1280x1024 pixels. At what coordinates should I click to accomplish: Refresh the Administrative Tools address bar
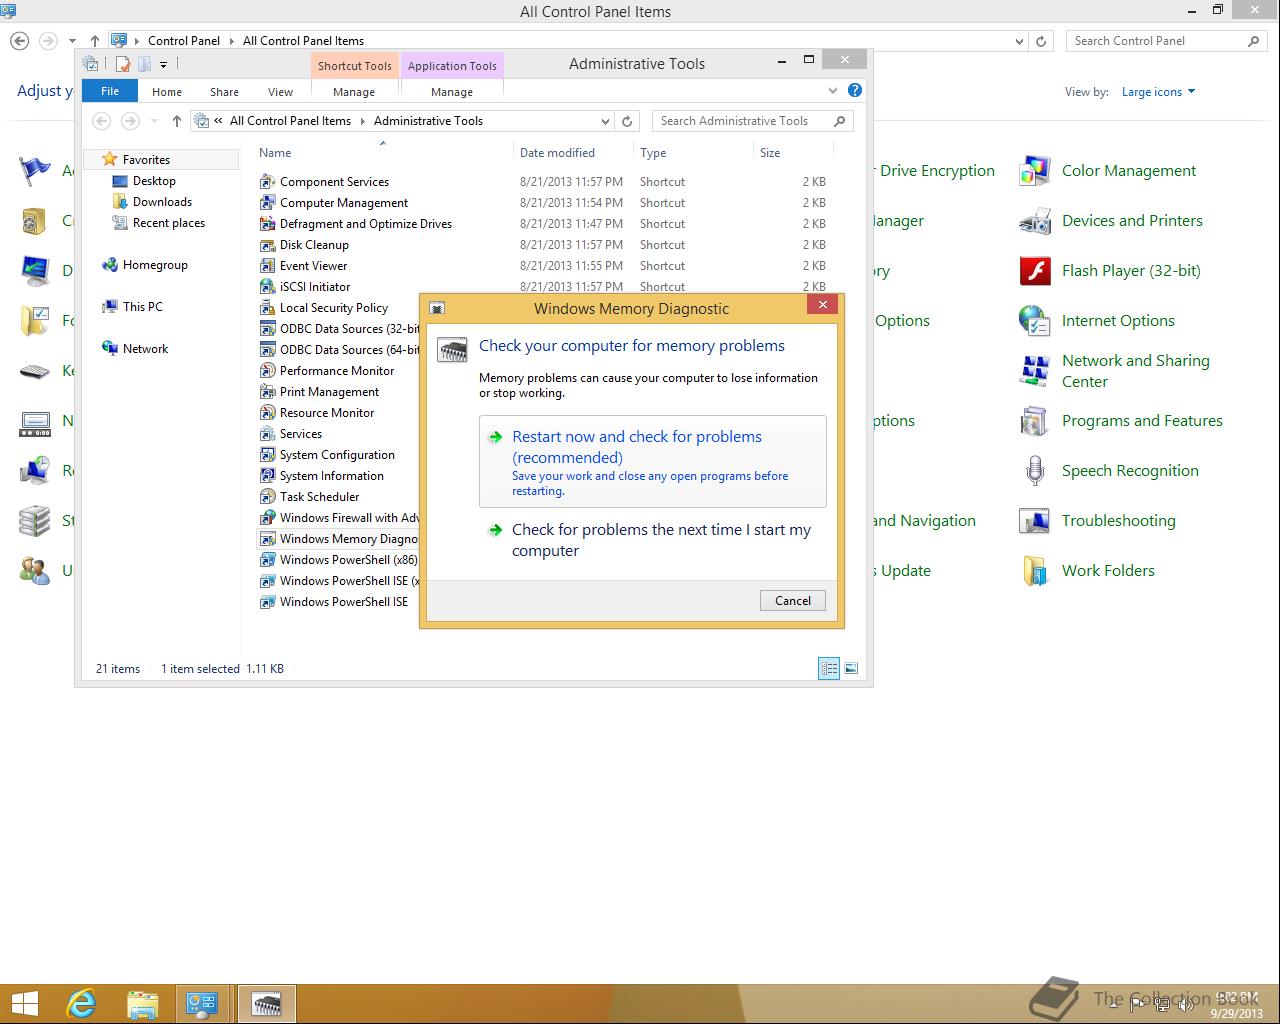pyautogui.click(x=627, y=121)
